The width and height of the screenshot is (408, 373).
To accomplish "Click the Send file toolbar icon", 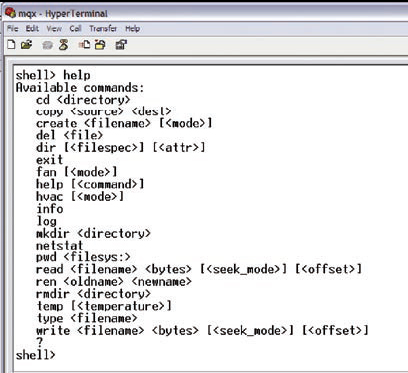I will [x=84, y=45].
